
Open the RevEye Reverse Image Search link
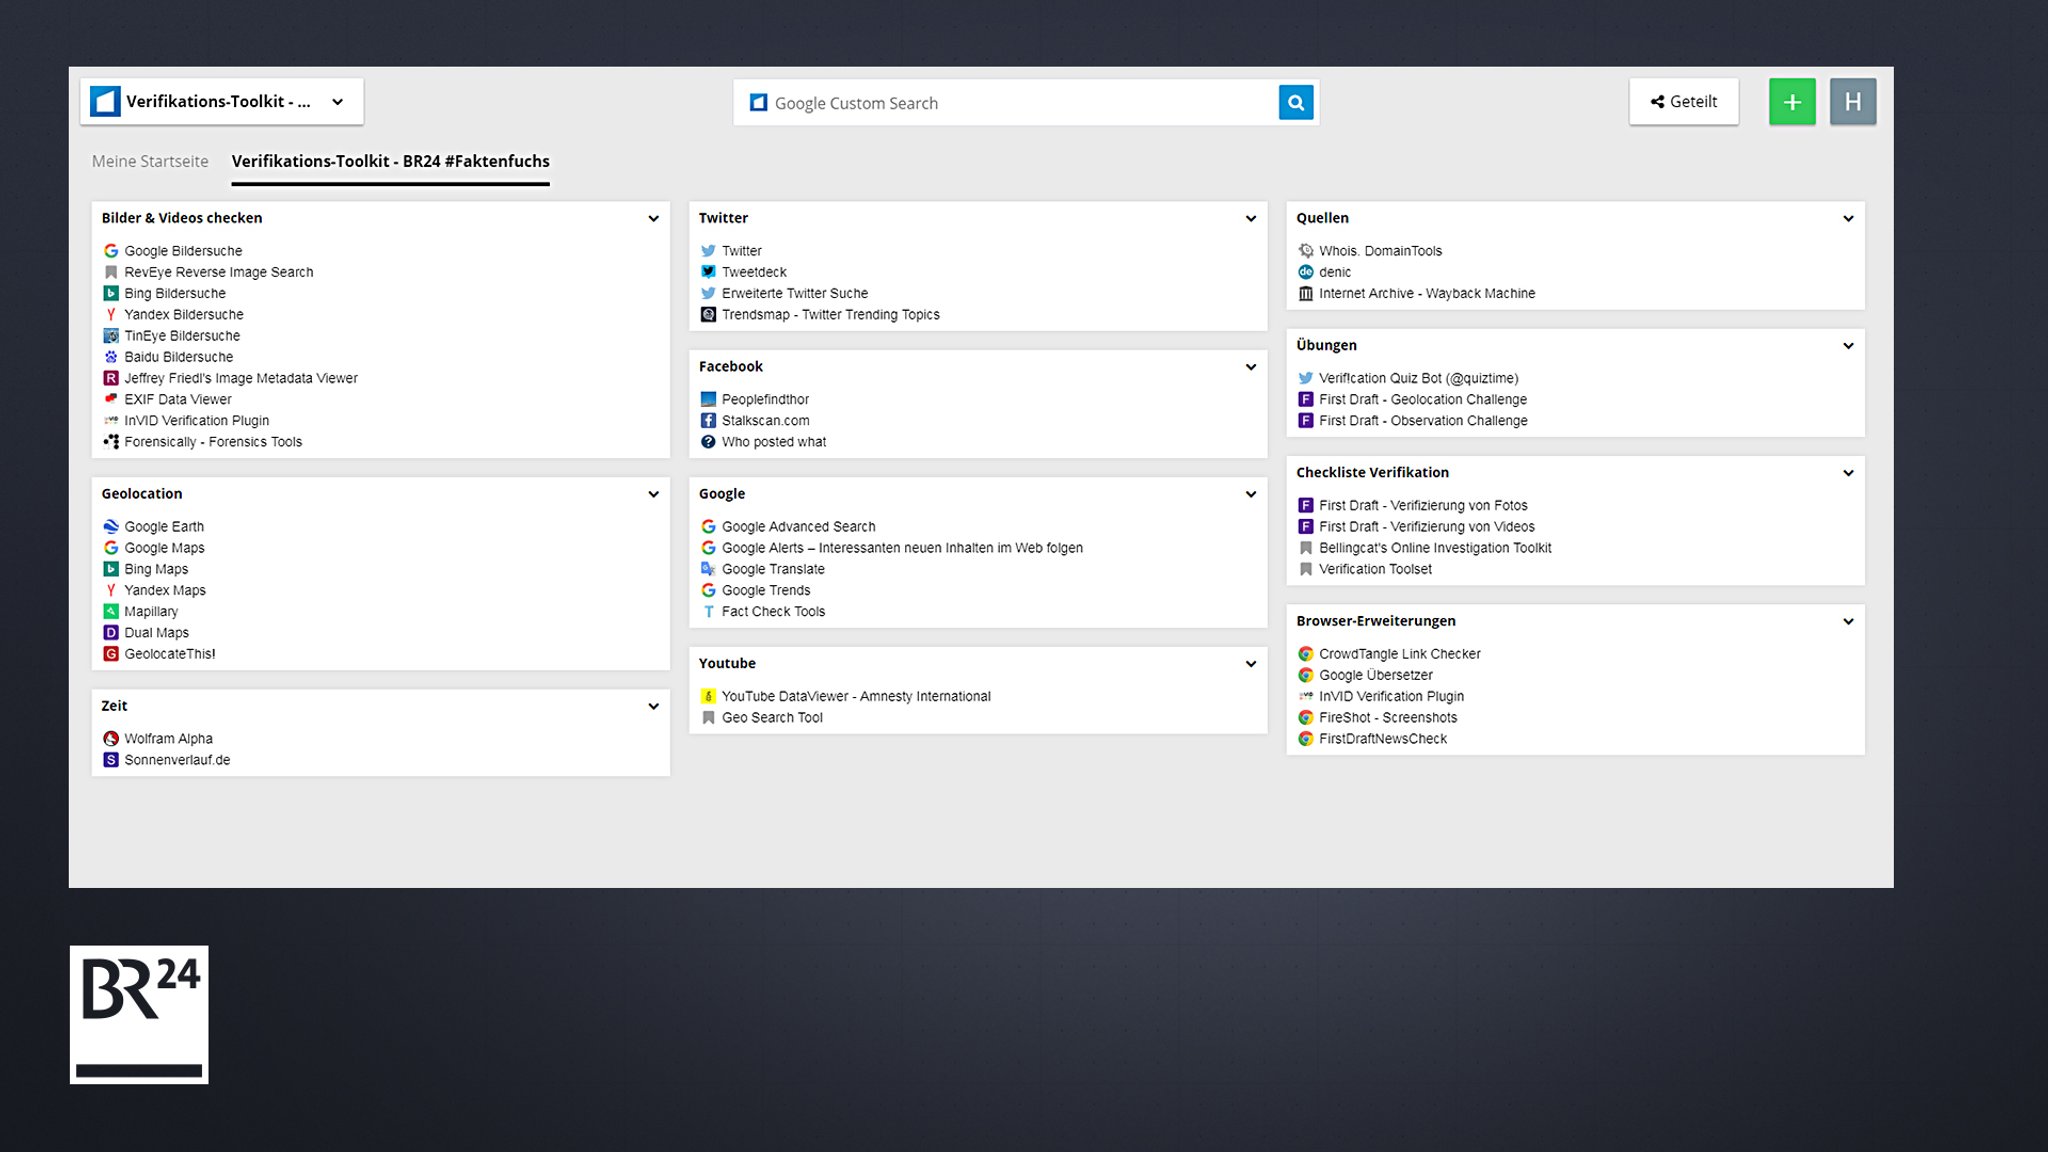pyautogui.click(x=219, y=272)
